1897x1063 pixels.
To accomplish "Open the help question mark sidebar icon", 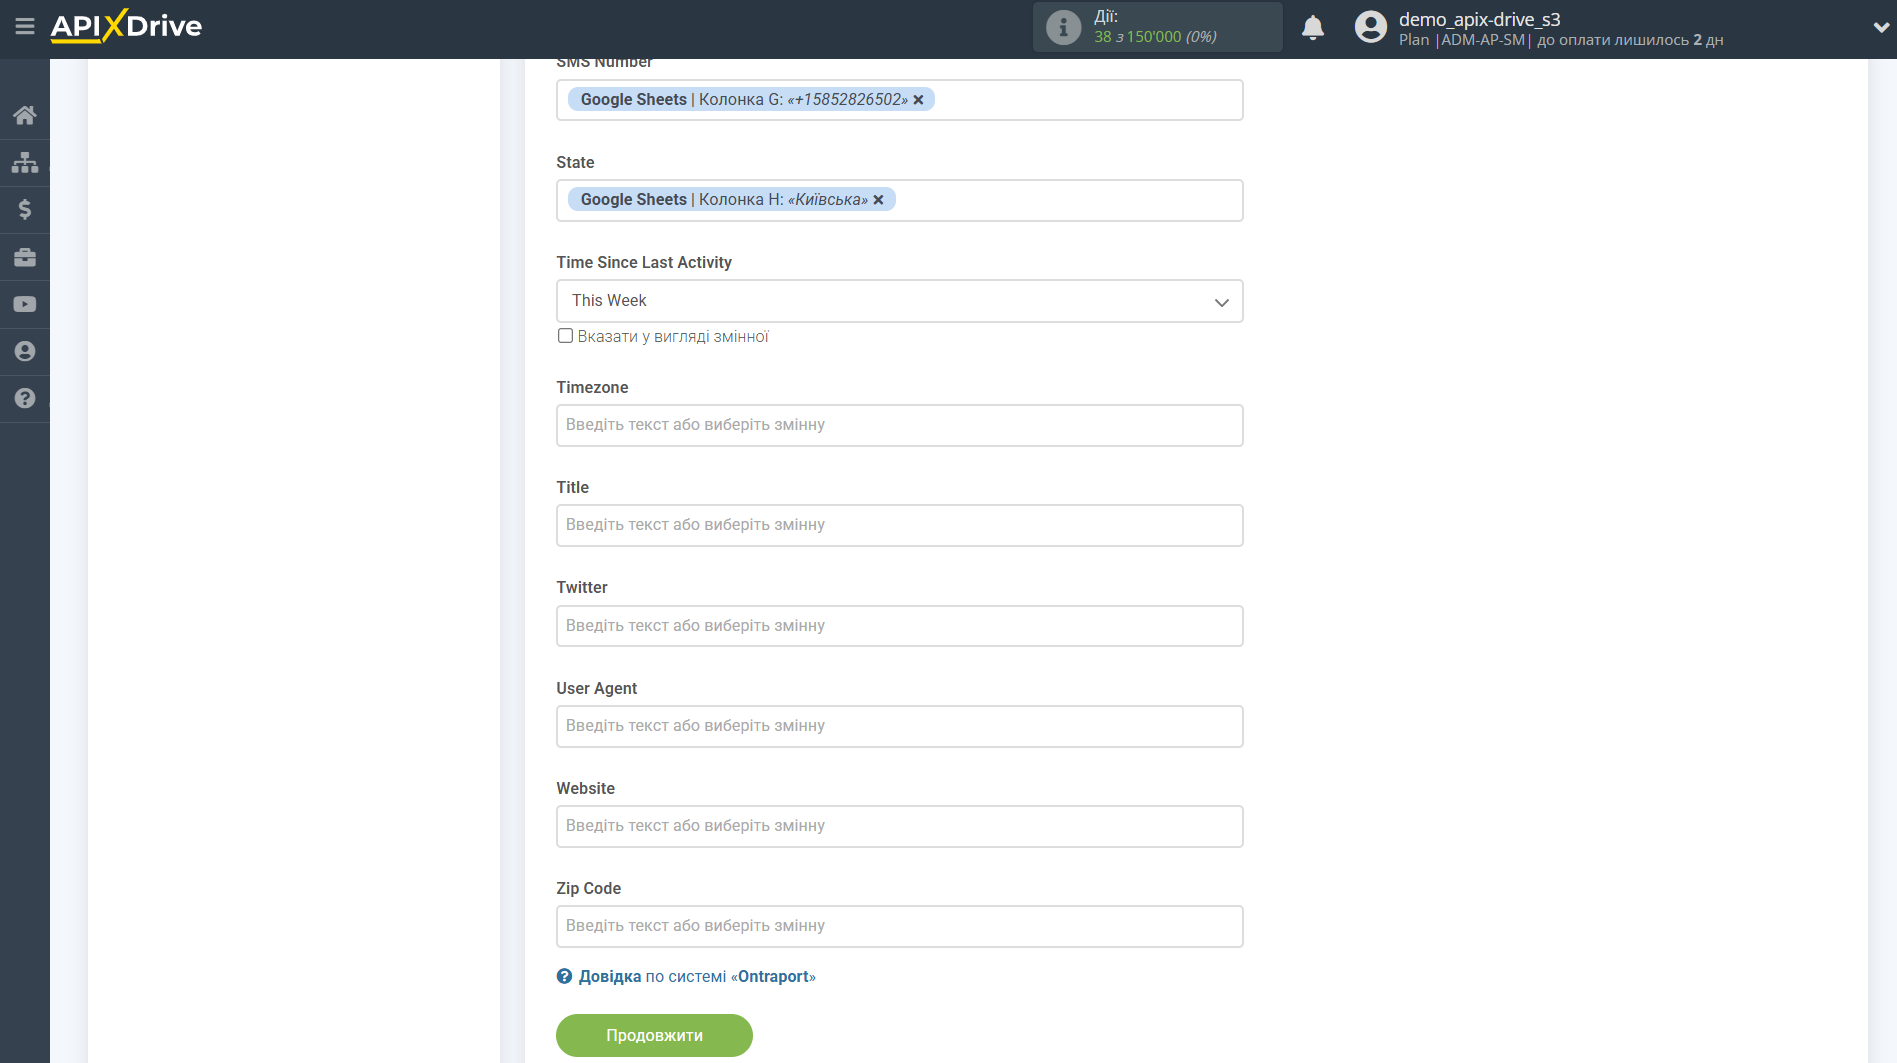I will tap(25, 399).
